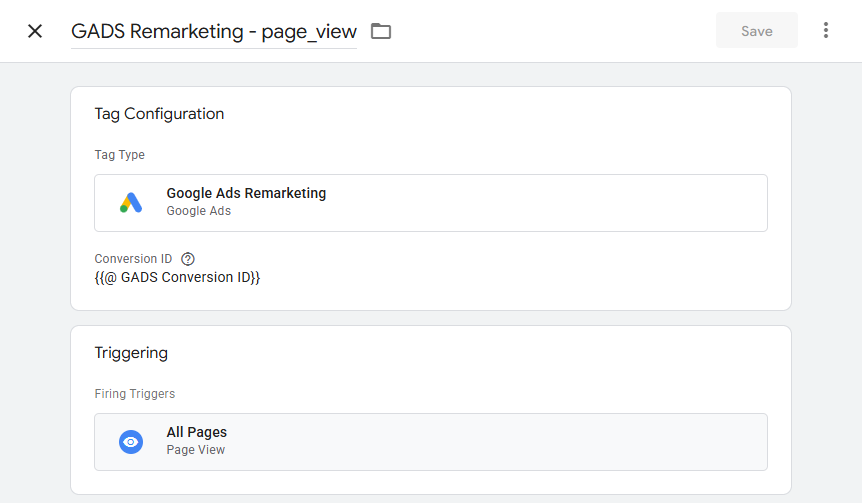Image resolution: width=862 pixels, height=503 pixels.
Task: Select the Google Ads Remarketing tag type title
Action: pyautogui.click(x=246, y=193)
